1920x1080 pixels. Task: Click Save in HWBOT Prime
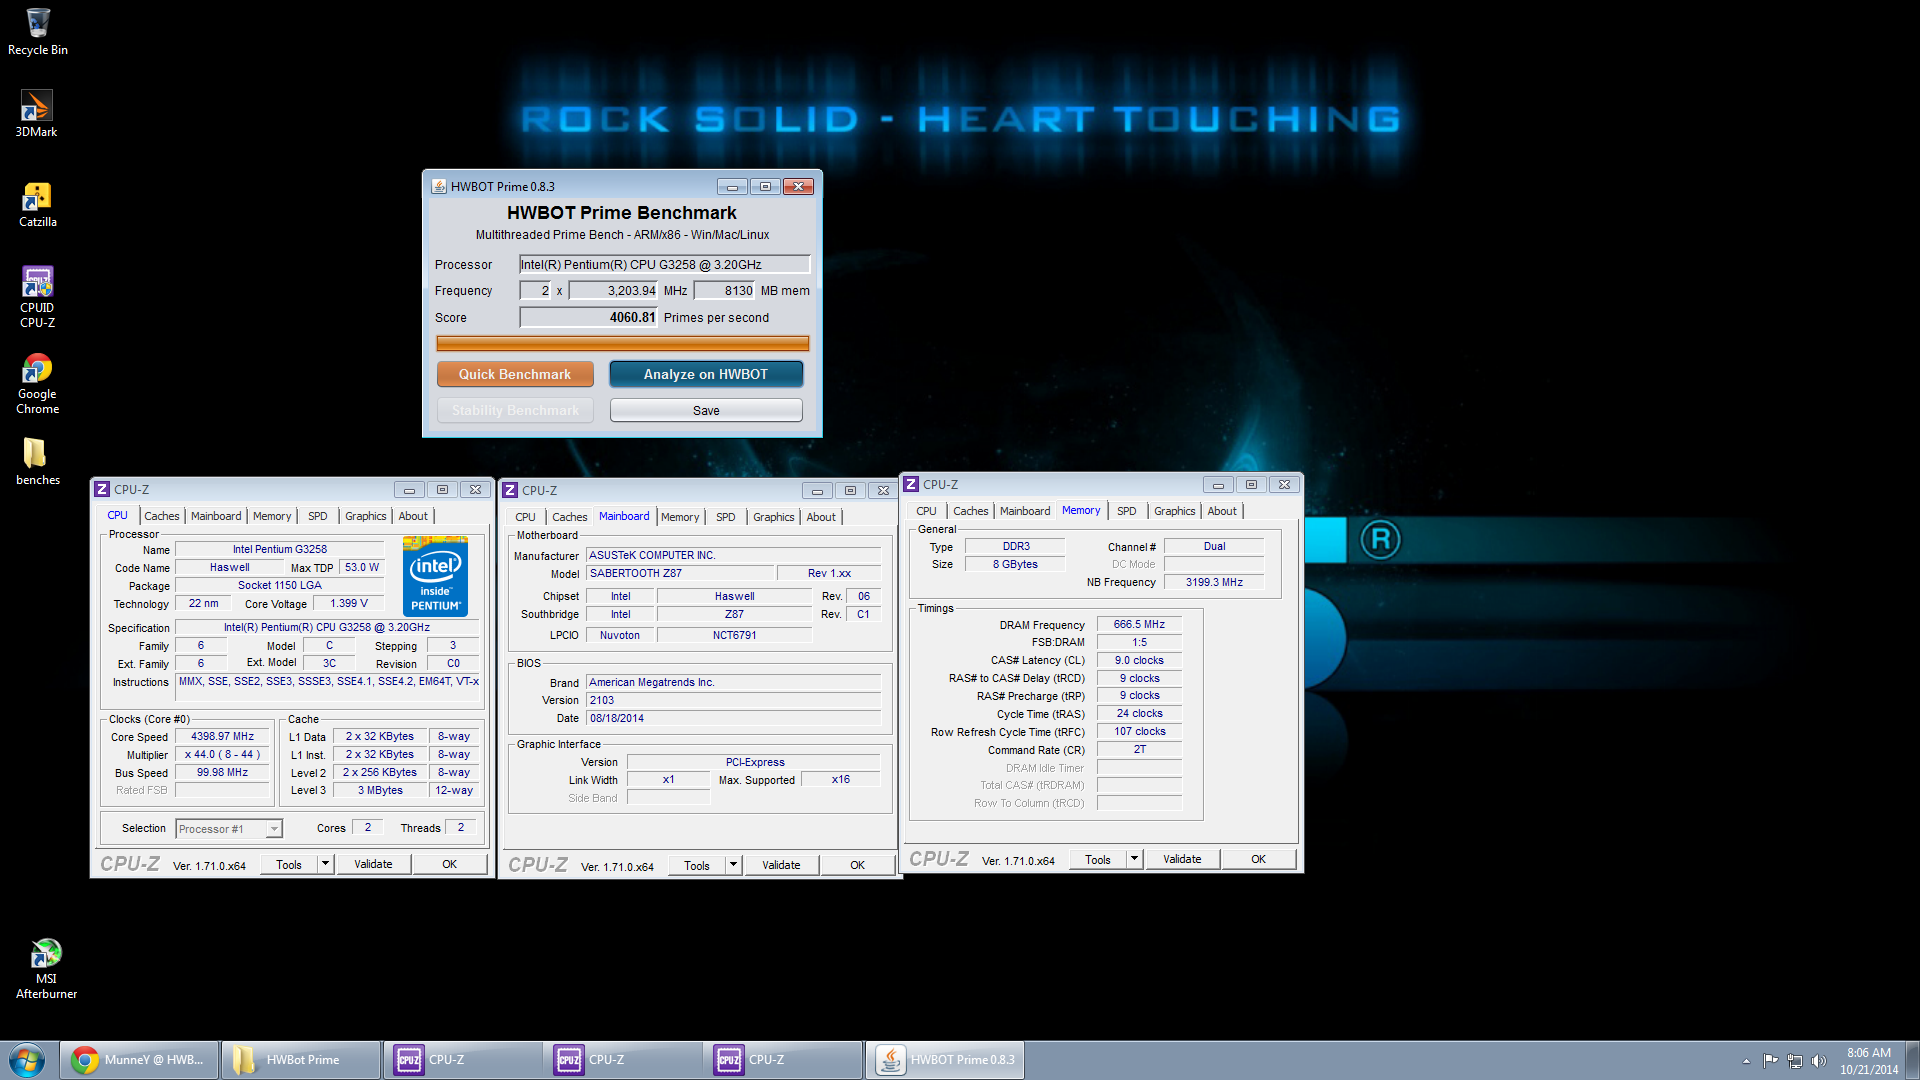706,410
